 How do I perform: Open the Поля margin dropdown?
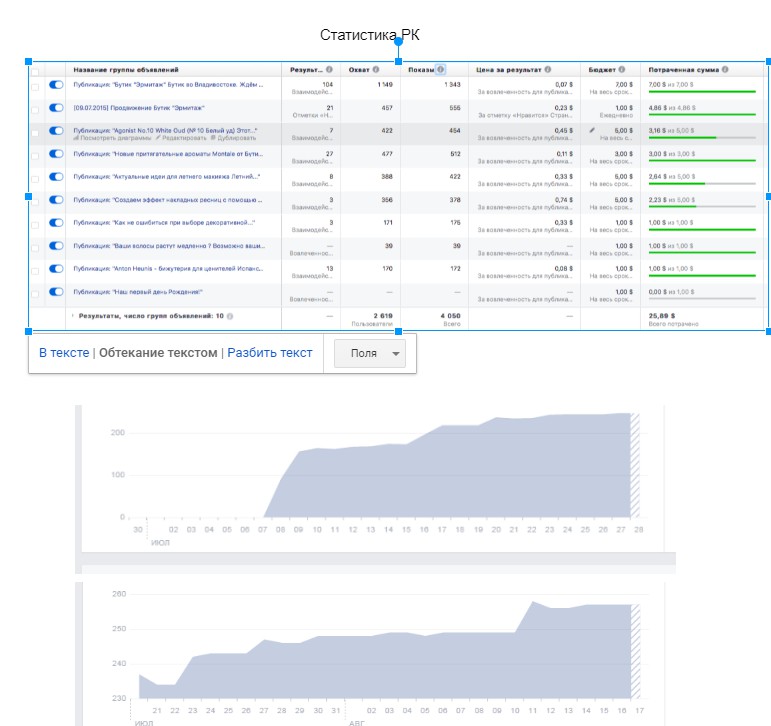pos(370,353)
